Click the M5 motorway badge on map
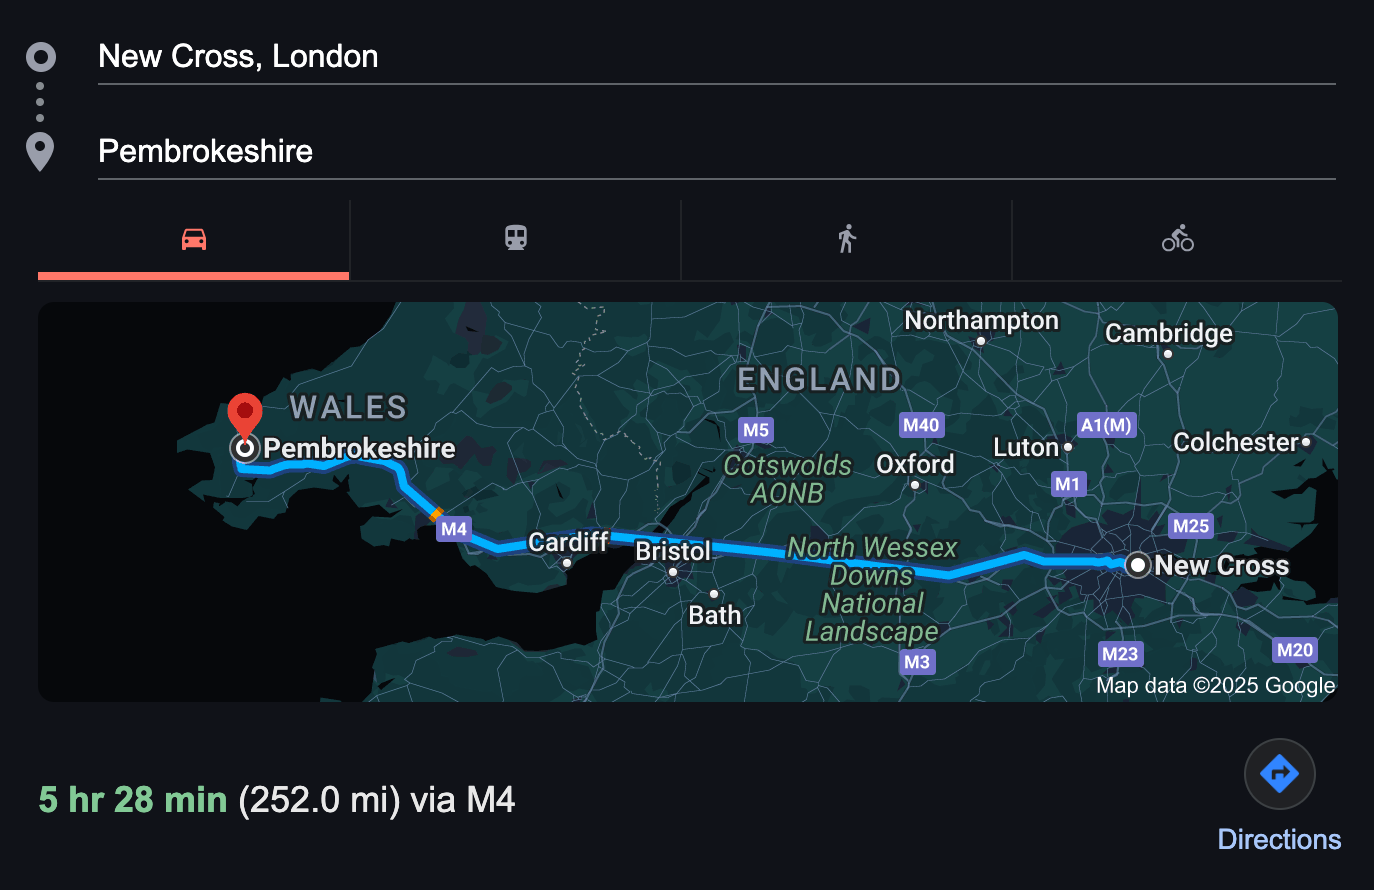 (756, 430)
